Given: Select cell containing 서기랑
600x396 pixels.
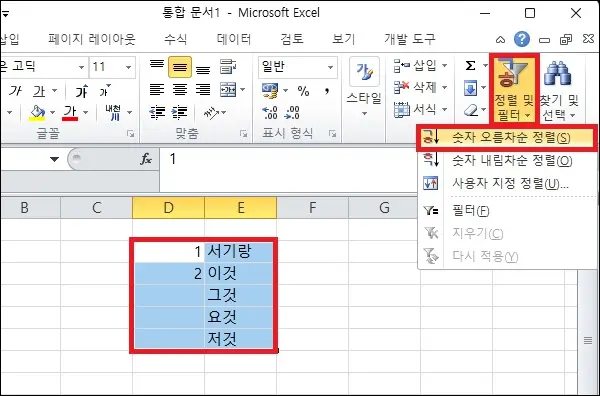Looking at the screenshot, I should (x=240, y=251).
